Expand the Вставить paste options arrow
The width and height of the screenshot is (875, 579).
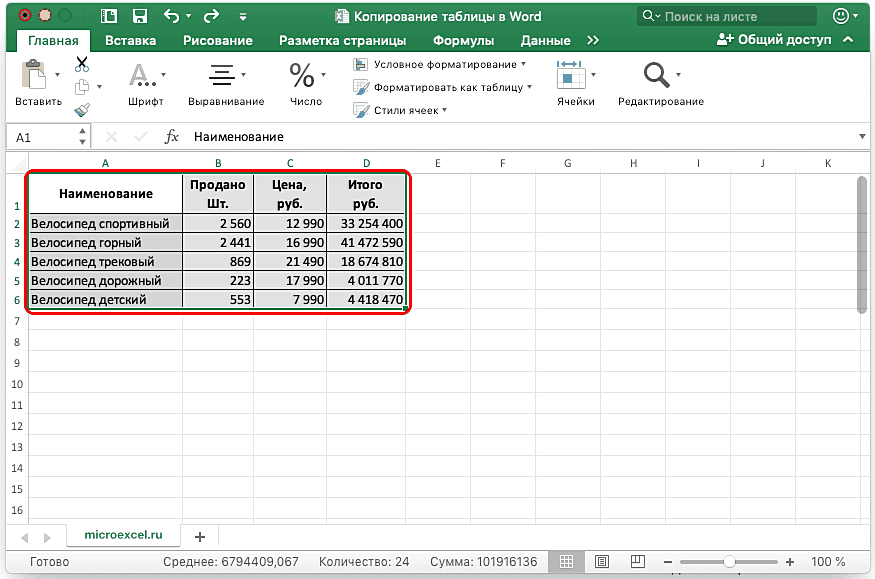(x=57, y=75)
